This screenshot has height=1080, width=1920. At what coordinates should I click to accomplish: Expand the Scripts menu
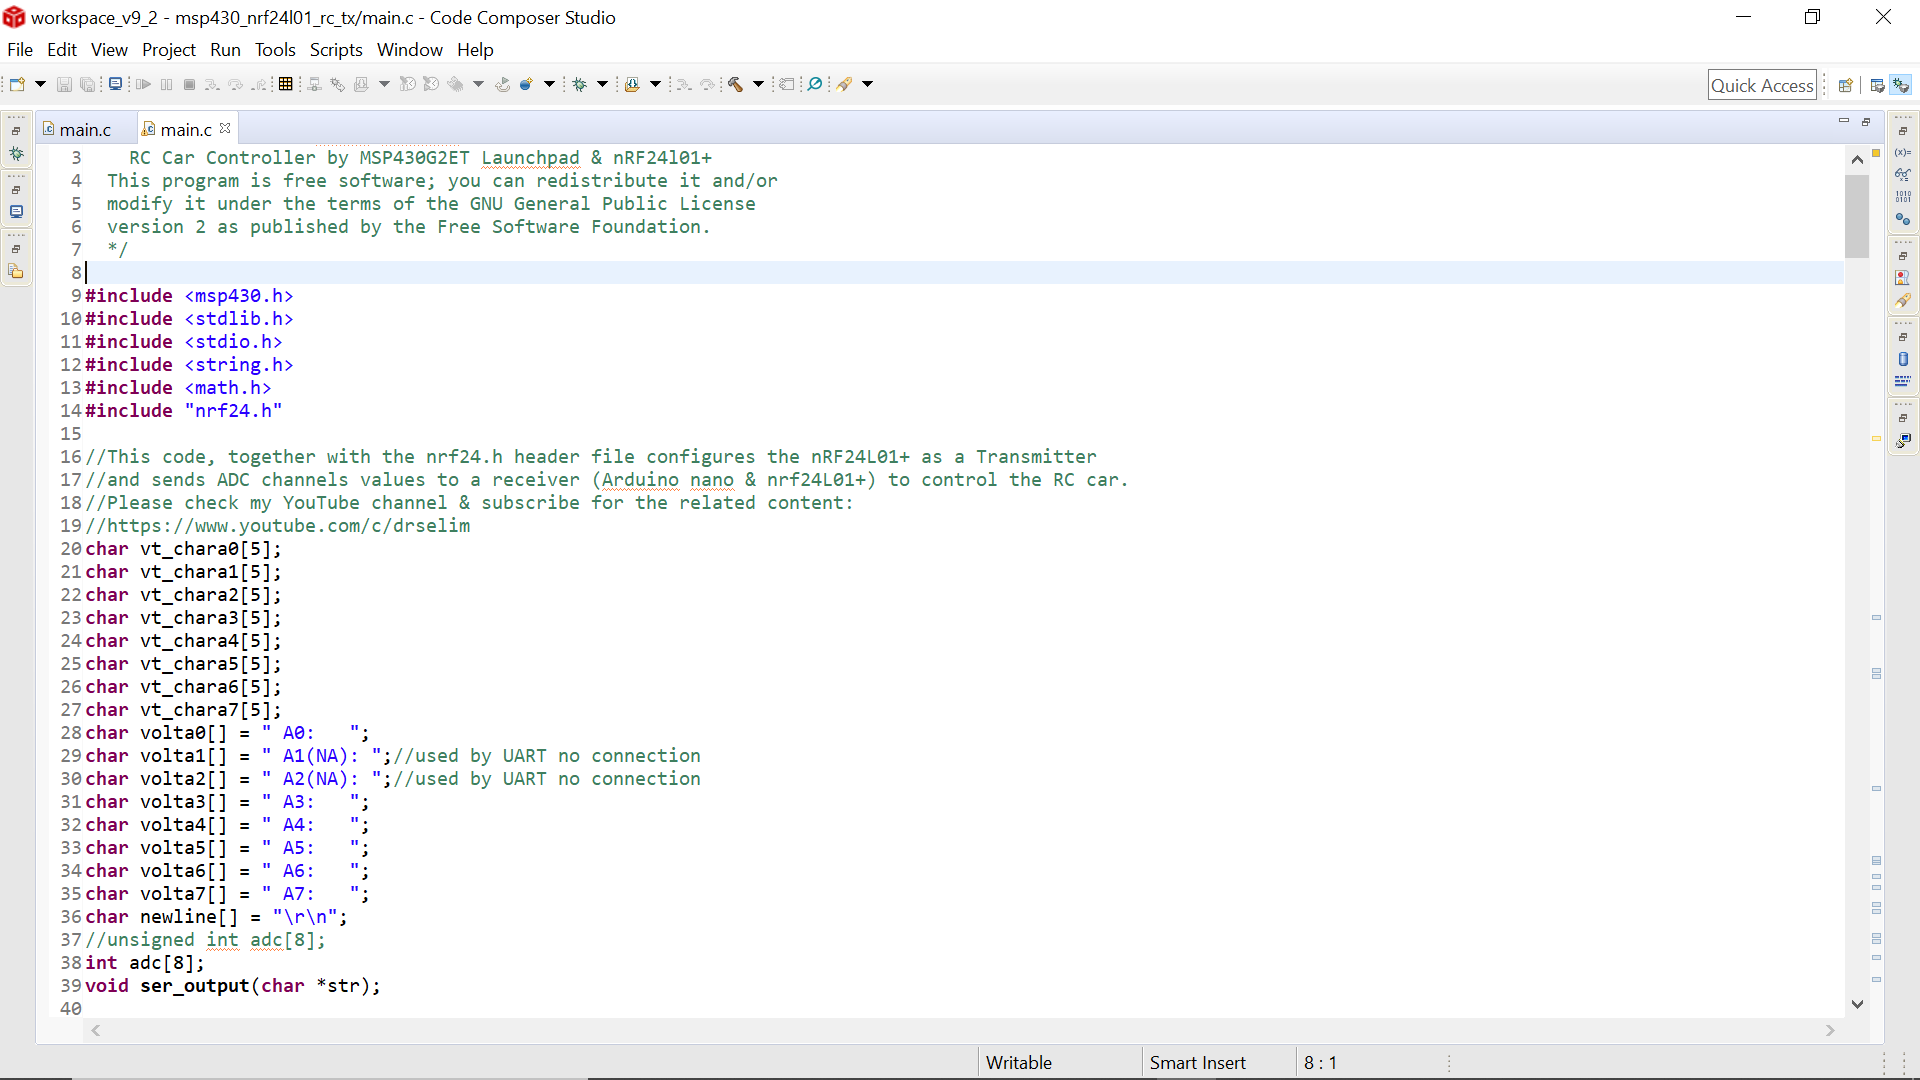pyautogui.click(x=334, y=49)
